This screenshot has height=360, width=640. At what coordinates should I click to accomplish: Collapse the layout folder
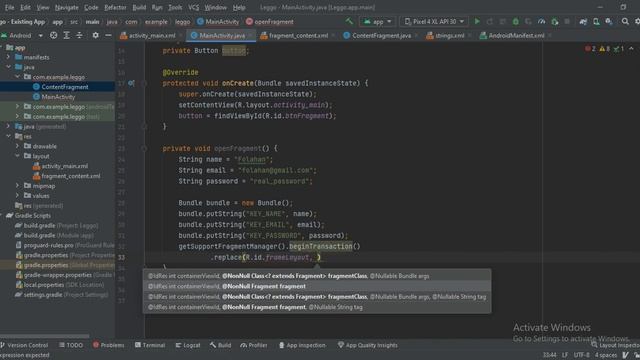(x=17, y=156)
